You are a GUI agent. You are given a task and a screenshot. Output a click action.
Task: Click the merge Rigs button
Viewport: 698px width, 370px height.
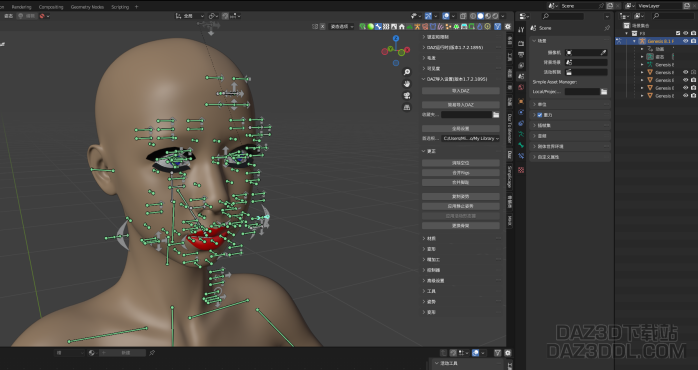(x=461, y=173)
